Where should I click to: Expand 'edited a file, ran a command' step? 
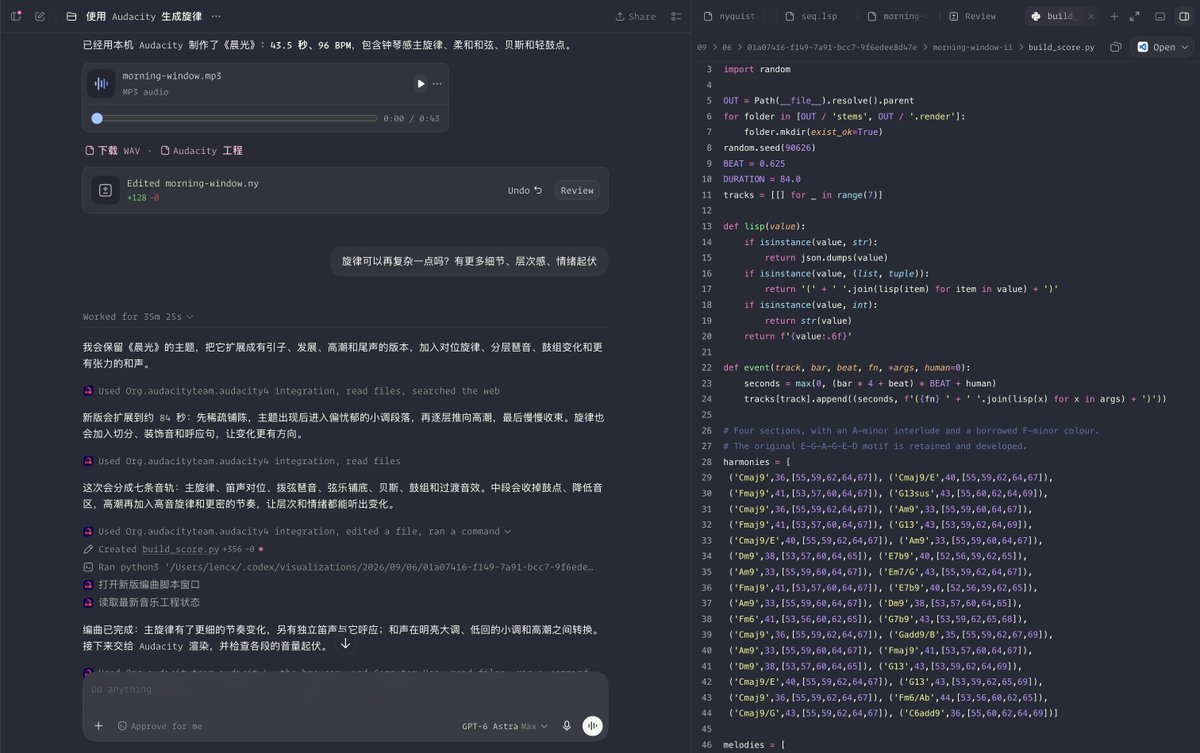tap(305, 531)
